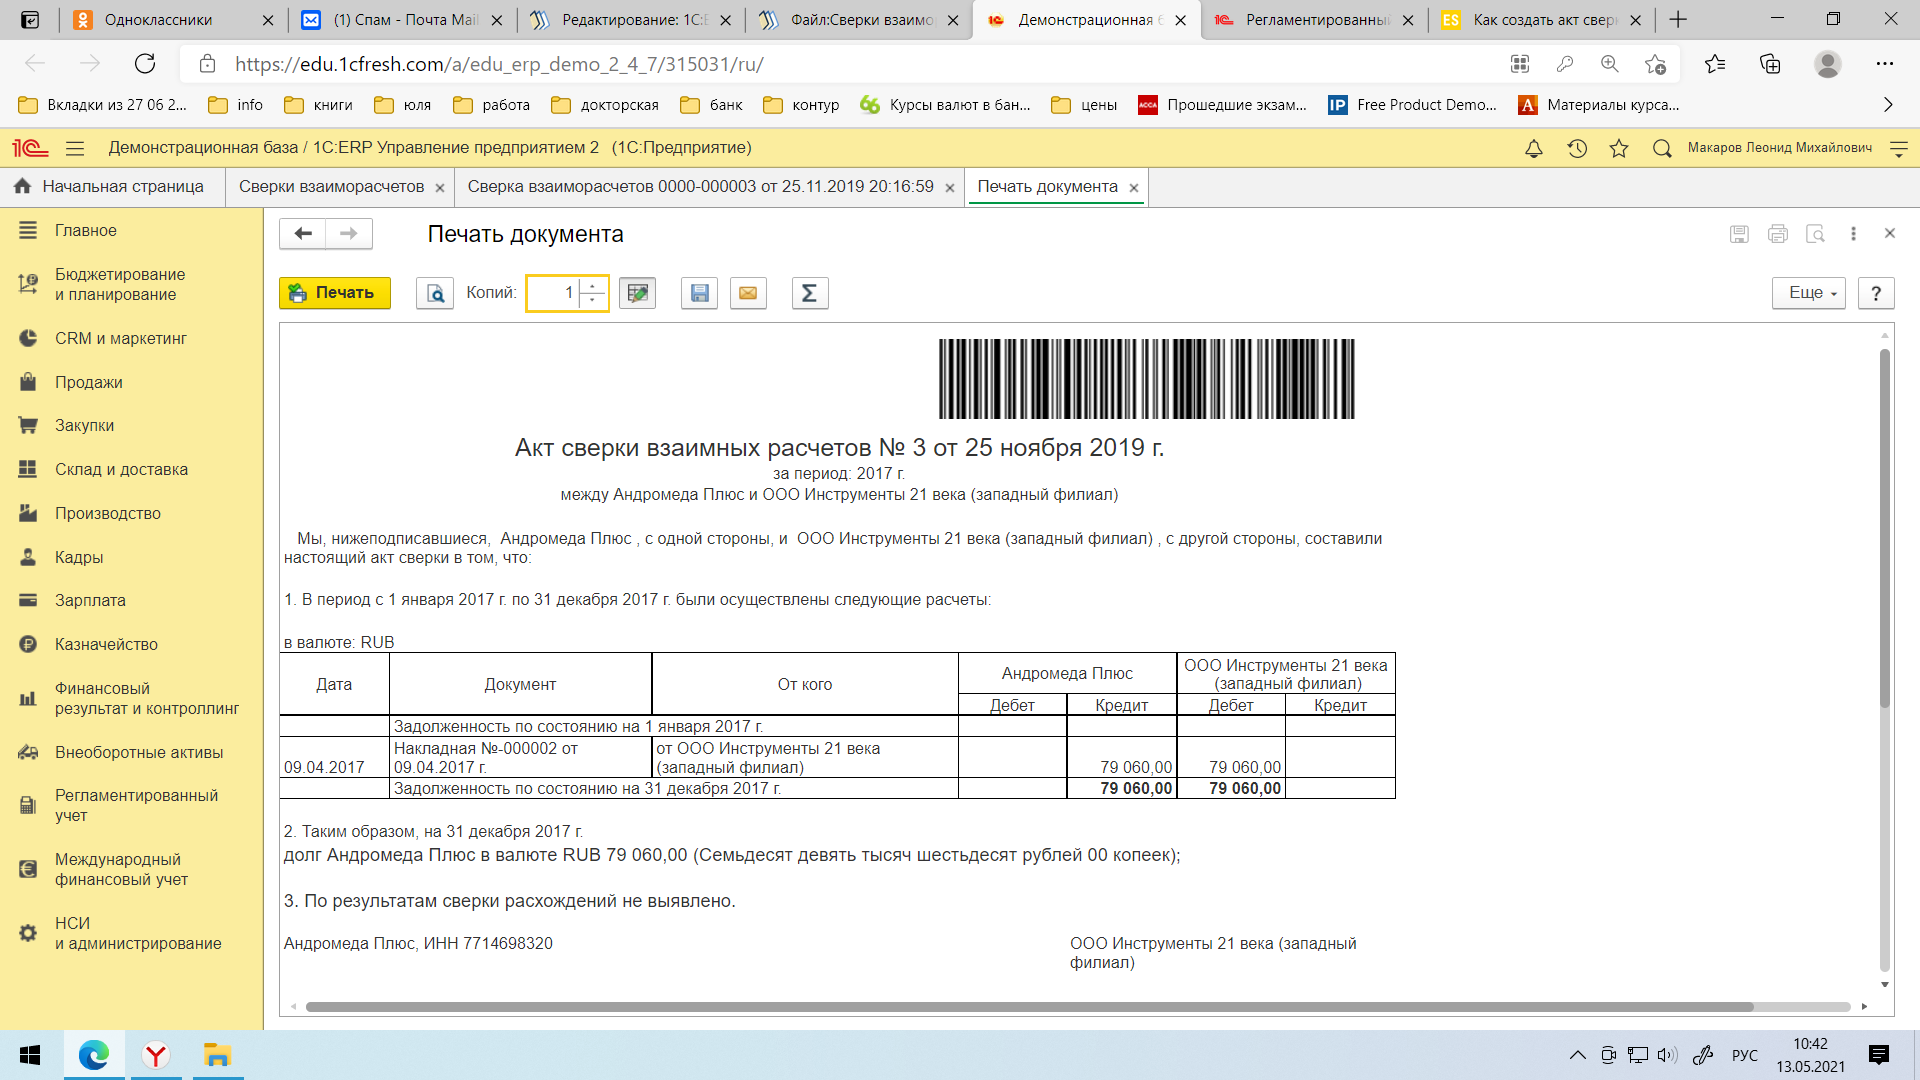The width and height of the screenshot is (1920, 1080).
Task: Open File Explorer from the taskbar
Action: pyautogui.click(x=217, y=1055)
